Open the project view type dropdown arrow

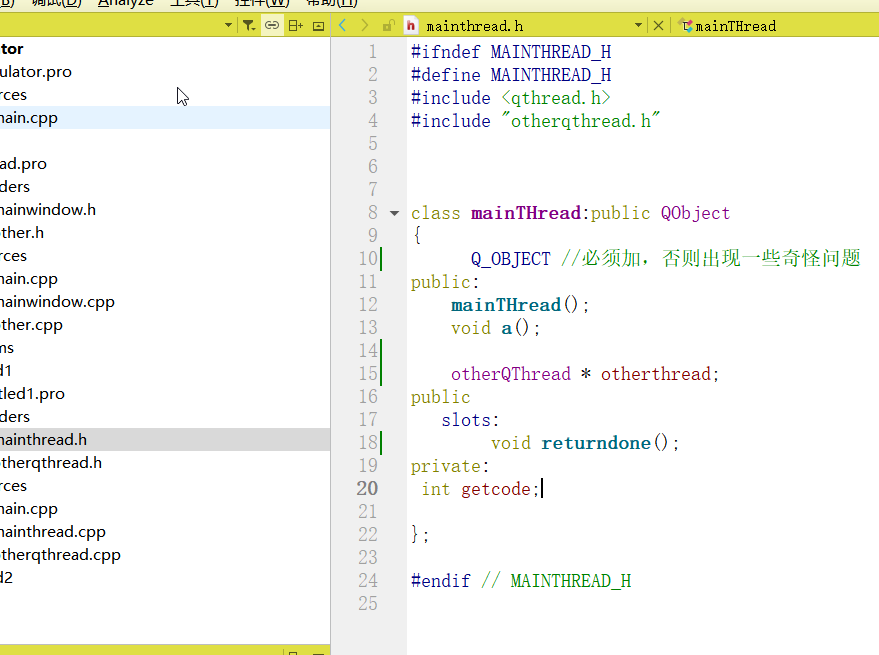(228, 25)
